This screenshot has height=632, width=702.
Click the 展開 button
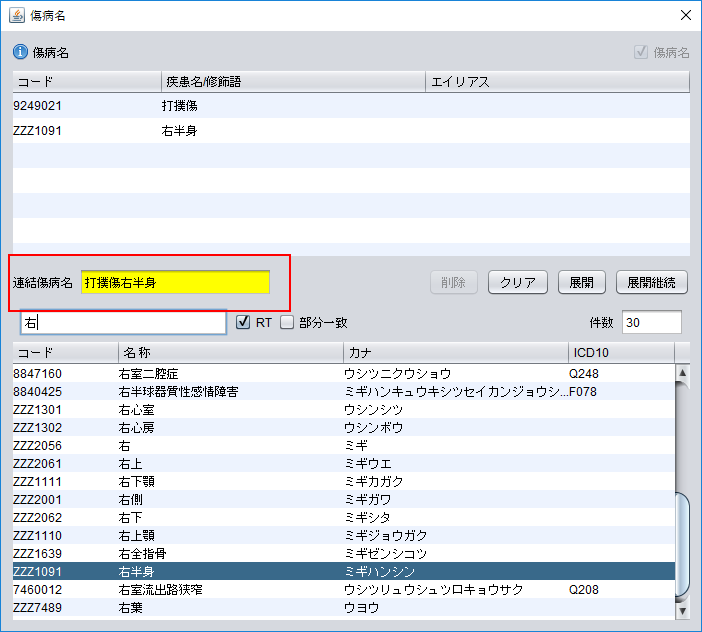coord(581,283)
